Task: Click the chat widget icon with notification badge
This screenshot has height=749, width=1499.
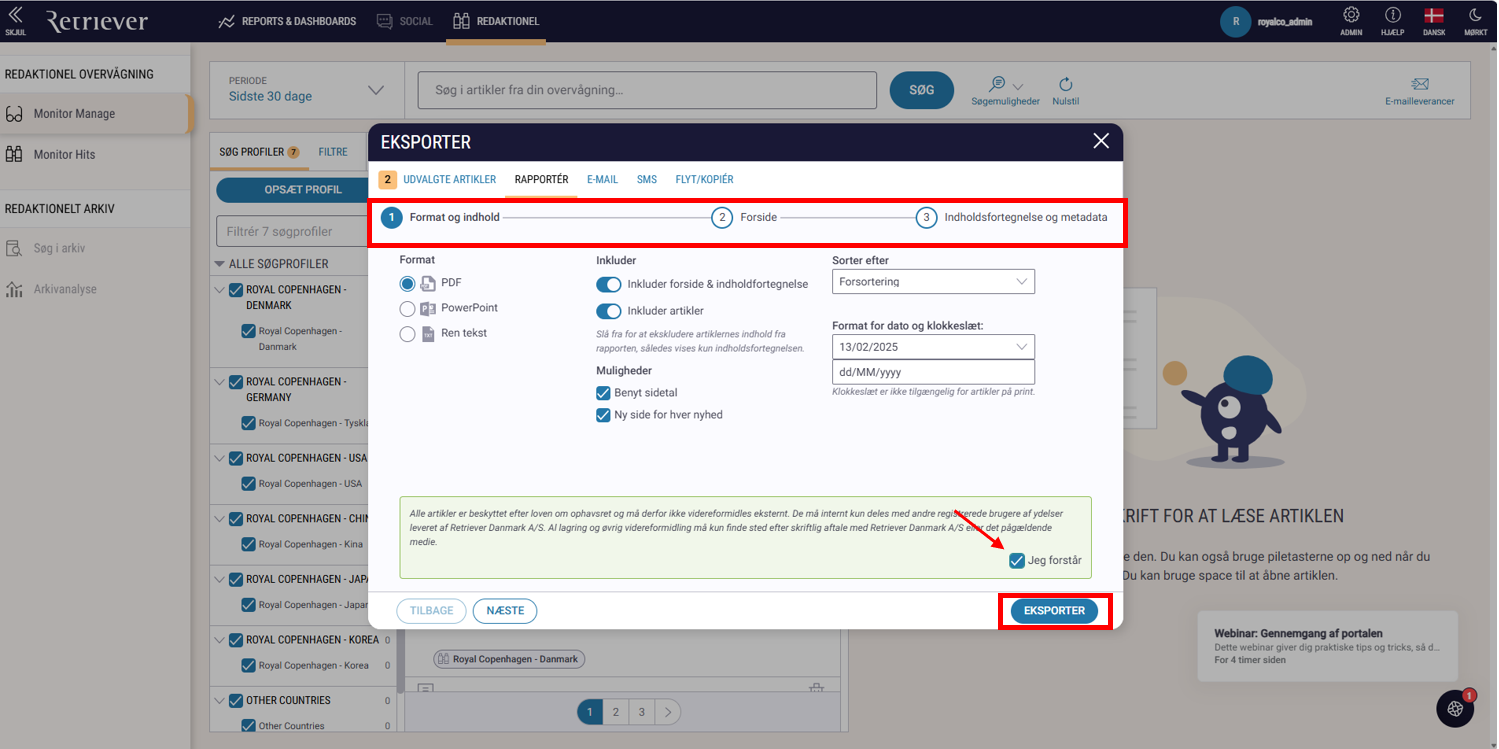Action: pos(1455,708)
